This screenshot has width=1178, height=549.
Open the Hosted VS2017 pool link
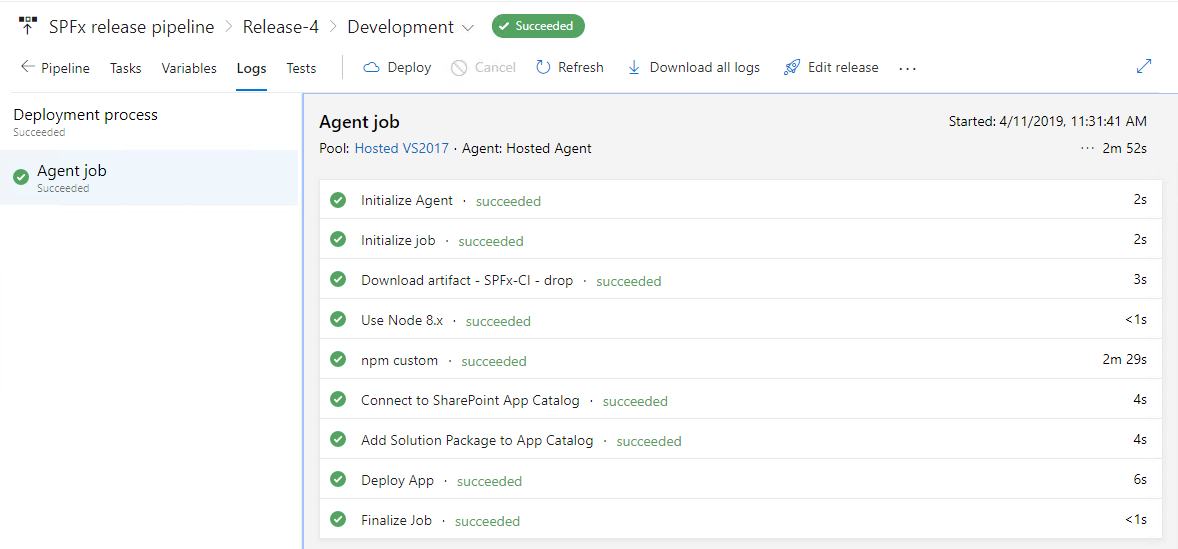[402, 149]
